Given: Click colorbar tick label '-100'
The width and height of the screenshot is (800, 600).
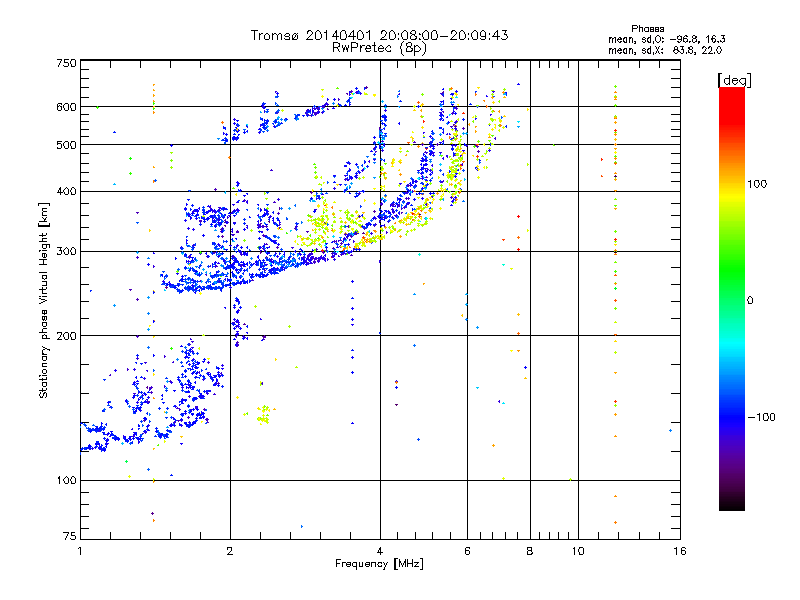Looking at the screenshot, I should [x=762, y=417].
